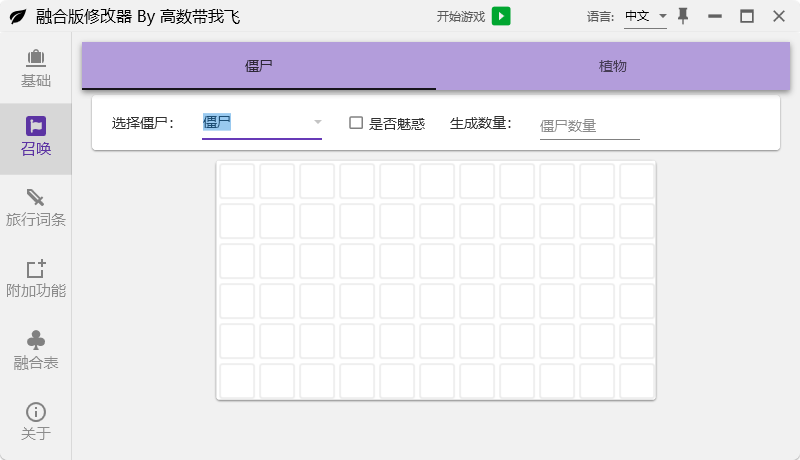
Task: Open the 旅行词条 sidebar section
Action: click(36, 208)
